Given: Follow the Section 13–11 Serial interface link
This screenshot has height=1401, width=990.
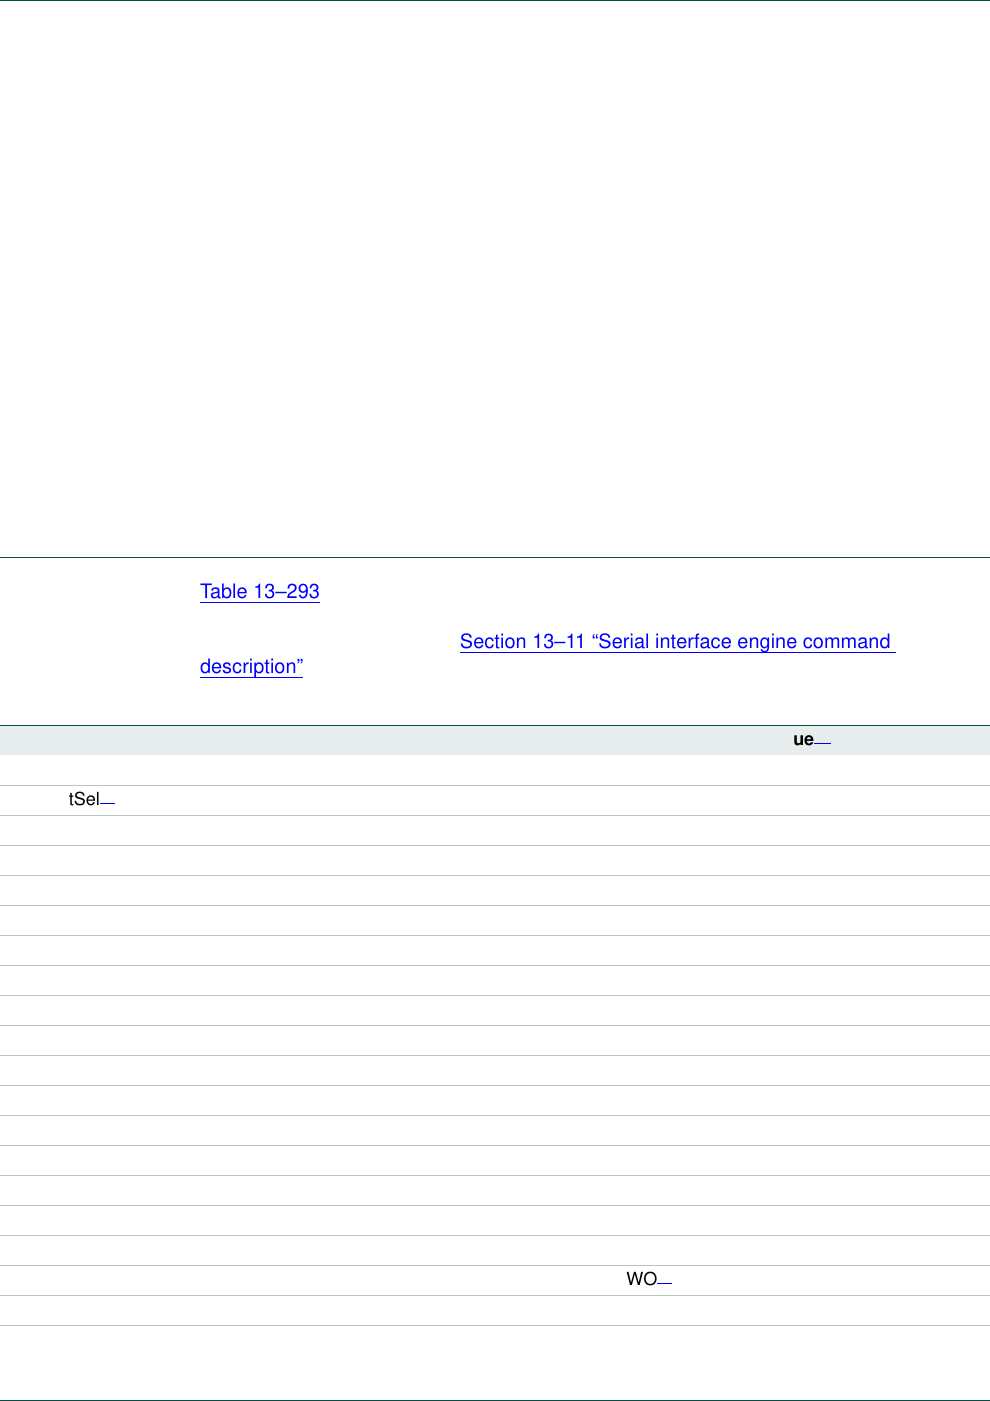Looking at the screenshot, I should 675,642.
